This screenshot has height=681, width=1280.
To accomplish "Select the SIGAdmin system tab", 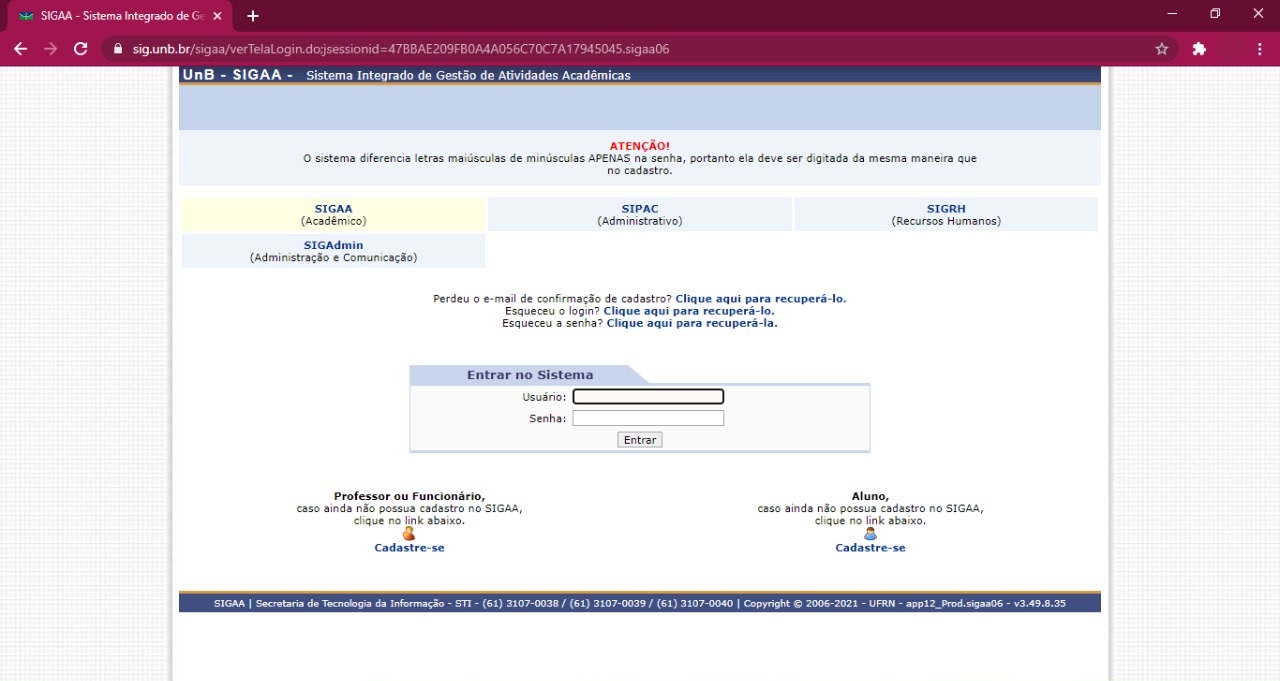I will tap(334, 251).
